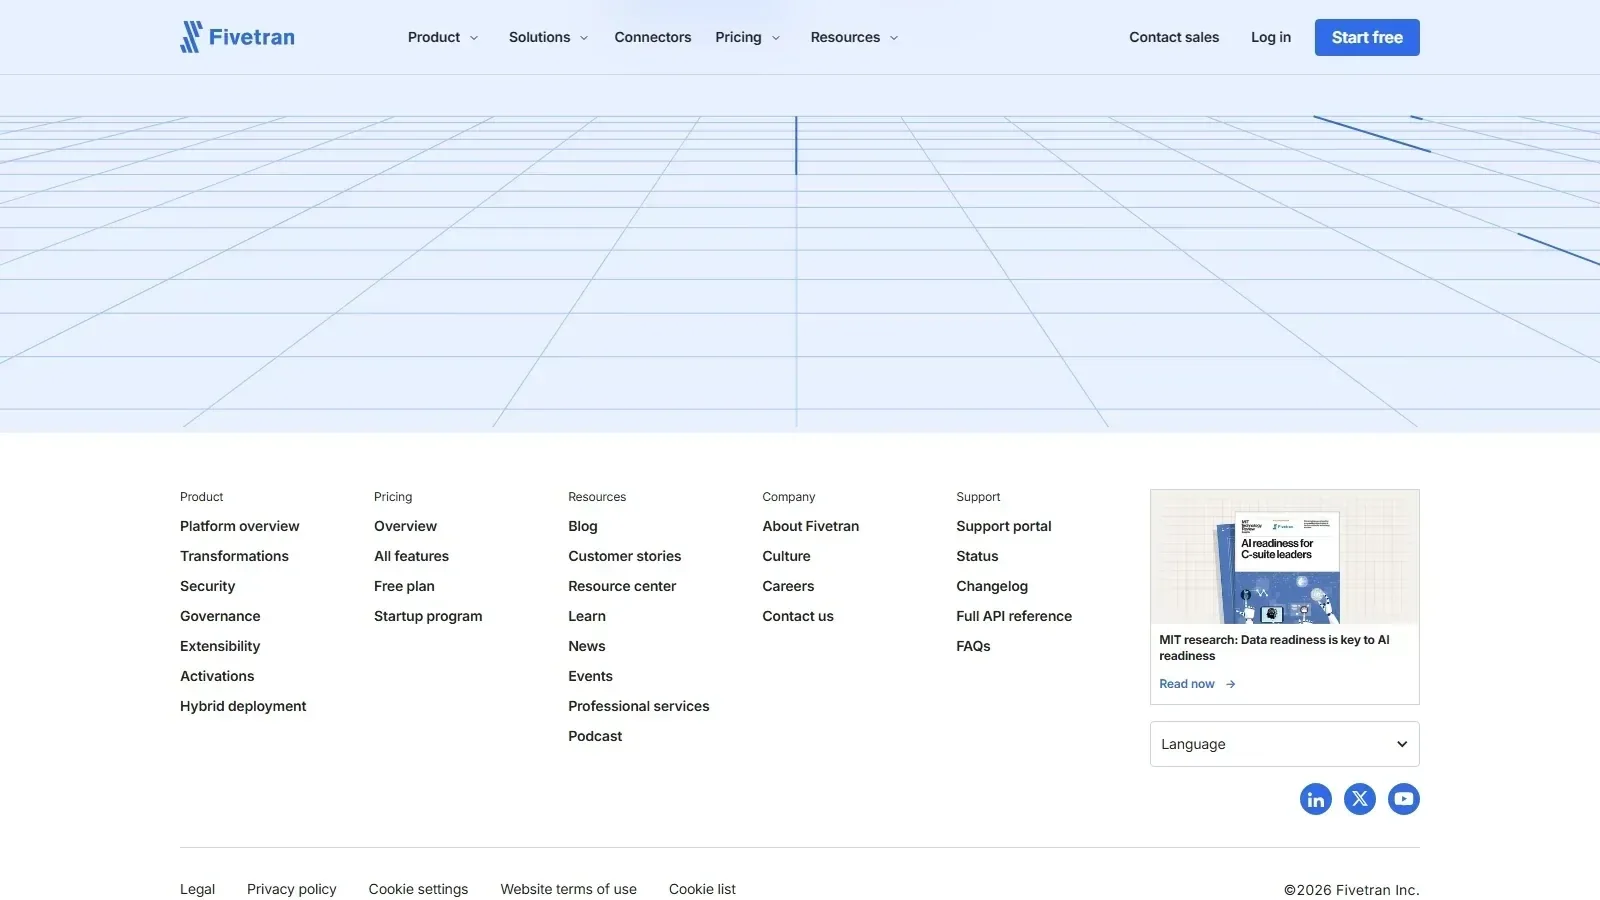The width and height of the screenshot is (1600, 900).
Task: Open the Governance footer link
Action: tap(220, 616)
